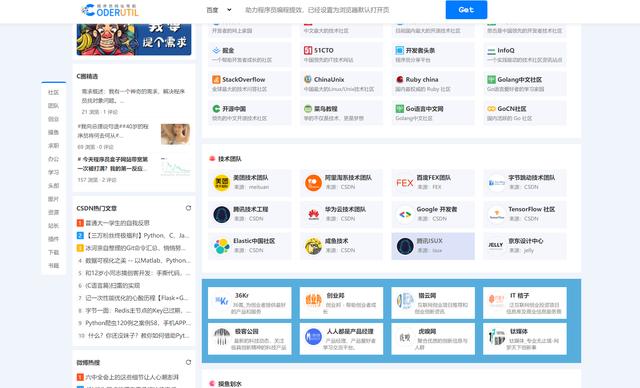Select 图片 in the side navigation
The image size is (640, 388).
pos(53,199)
